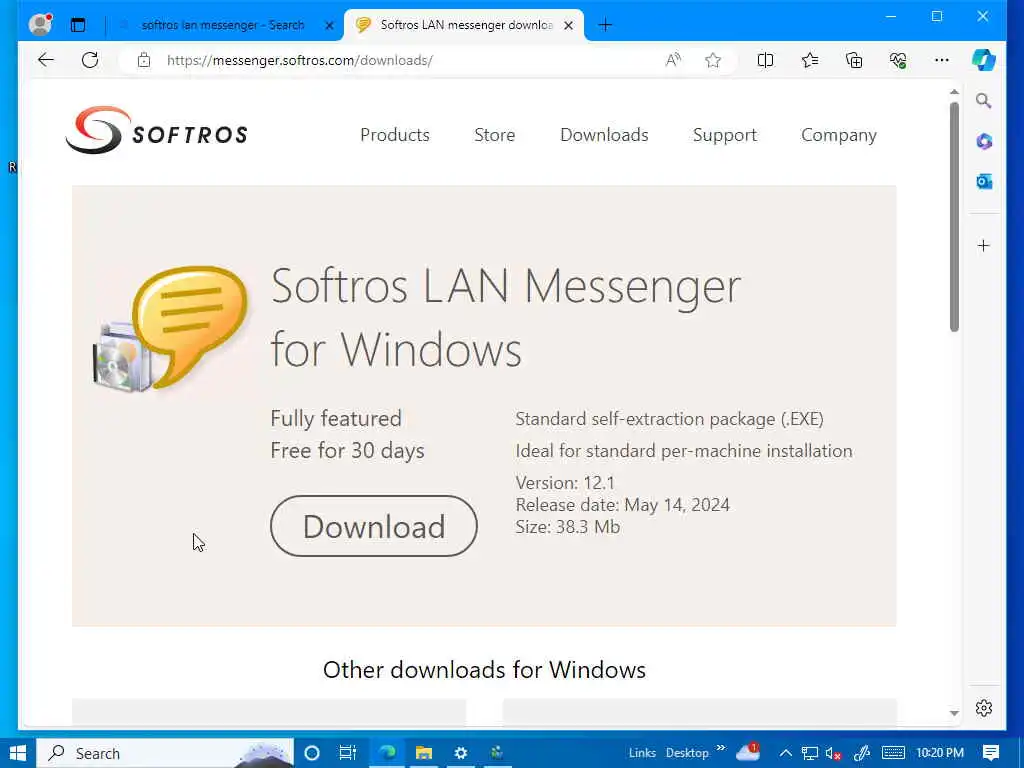Open Task View on taskbar

347,753
